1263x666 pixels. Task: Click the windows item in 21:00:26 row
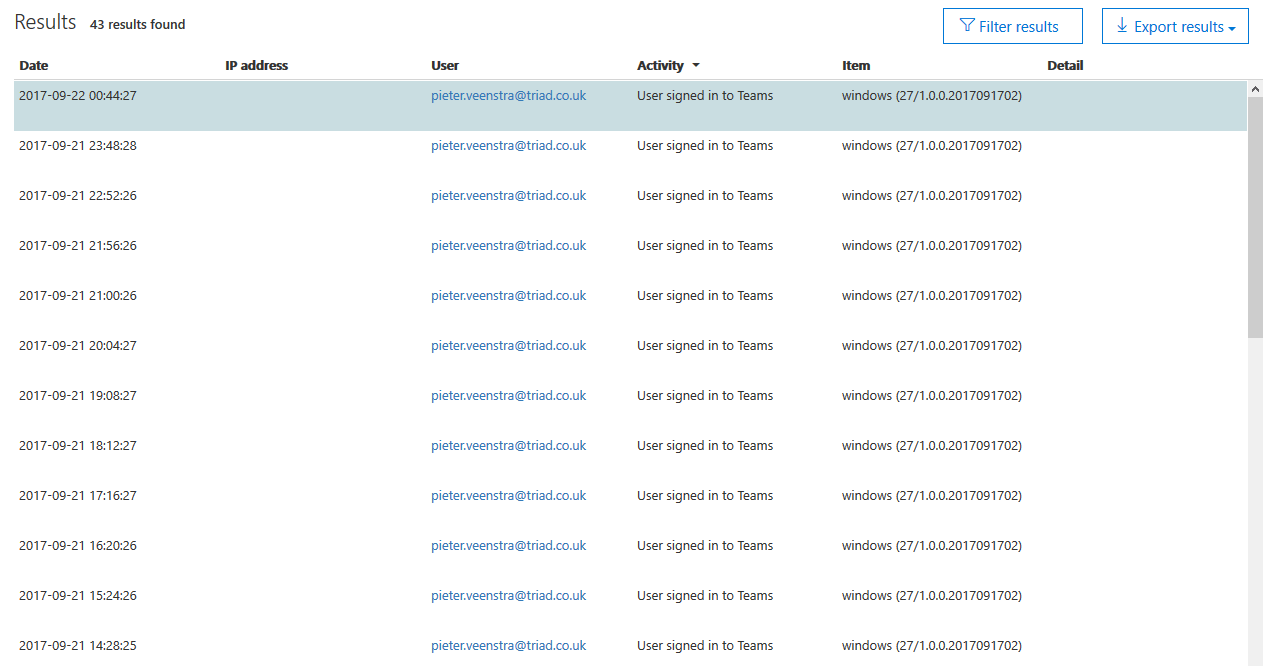coord(932,296)
